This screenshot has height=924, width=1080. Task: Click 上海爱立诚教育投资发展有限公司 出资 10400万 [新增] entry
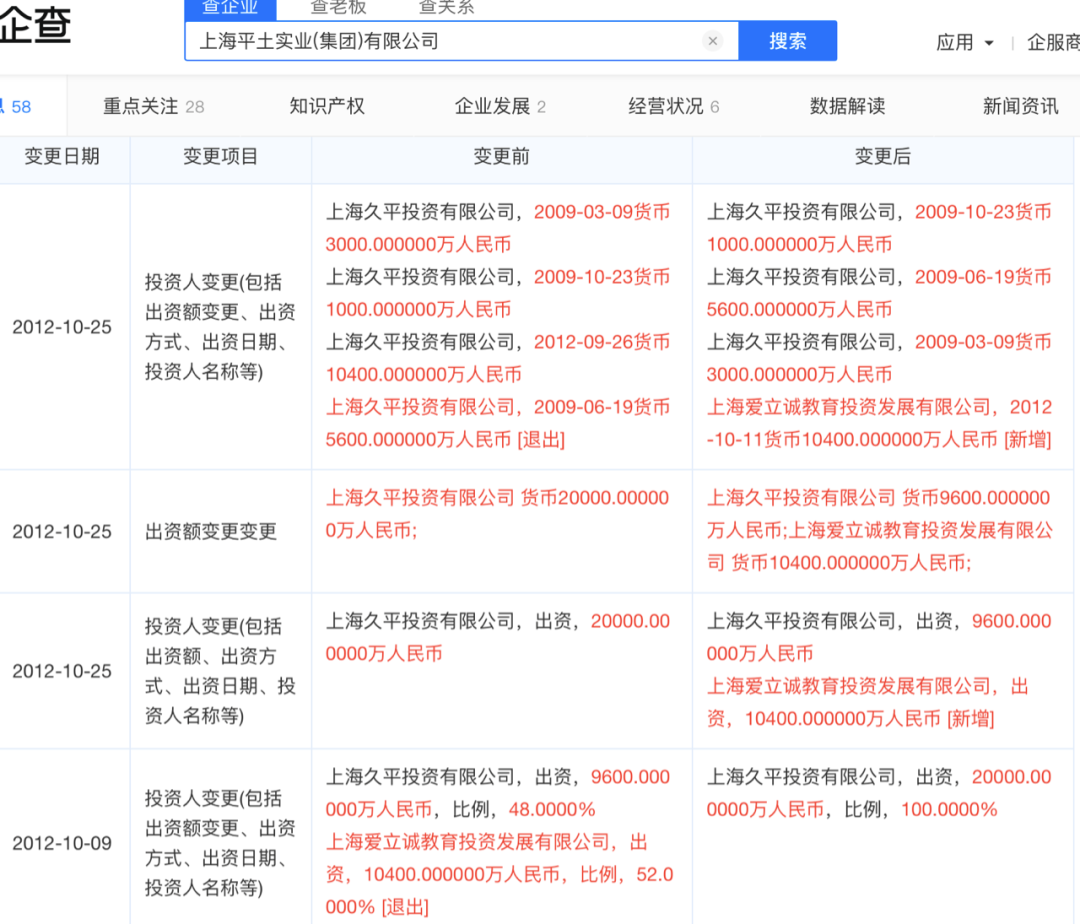[867, 702]
